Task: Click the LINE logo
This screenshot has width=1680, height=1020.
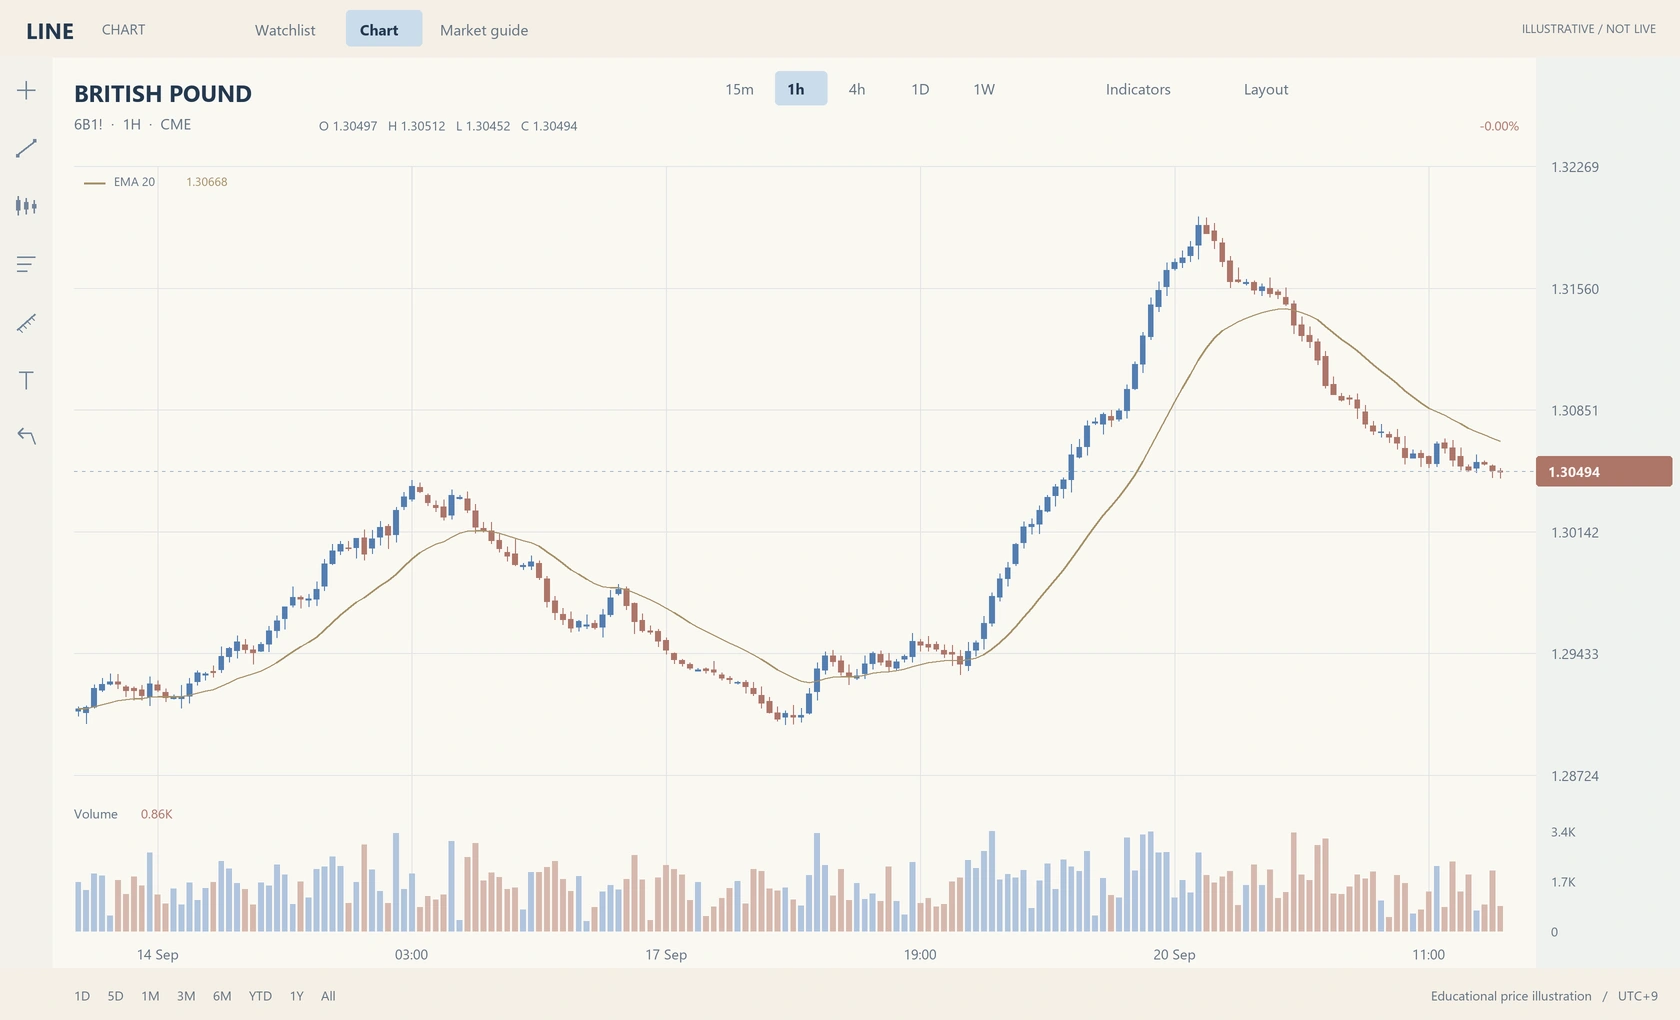Action: pyautogui.click(x=50, y=31)
